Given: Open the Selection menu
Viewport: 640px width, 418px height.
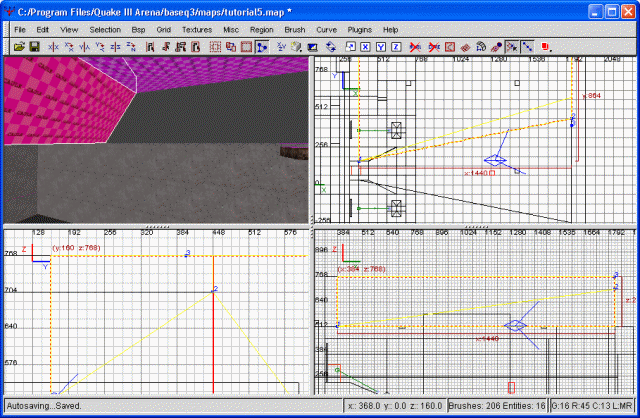Looking at the screenshot, I should click(105, 30).
